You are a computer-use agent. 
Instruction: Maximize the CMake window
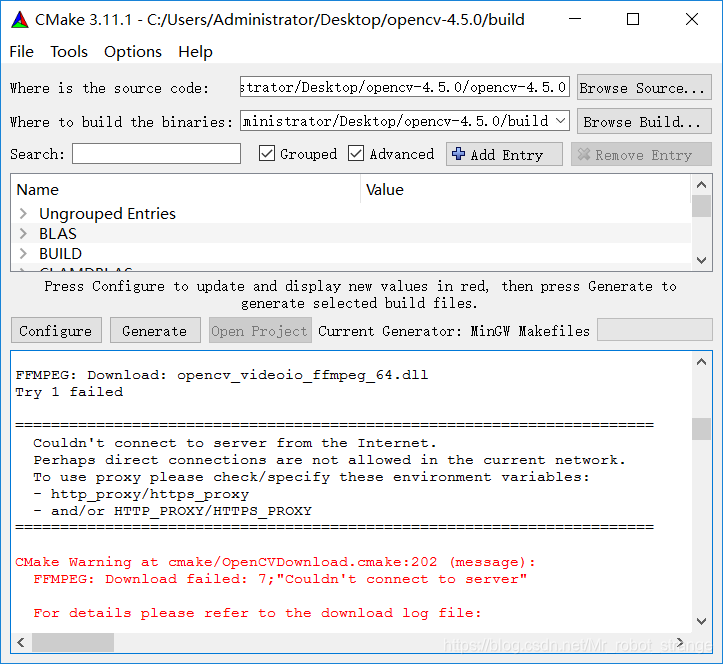(633, 19)
